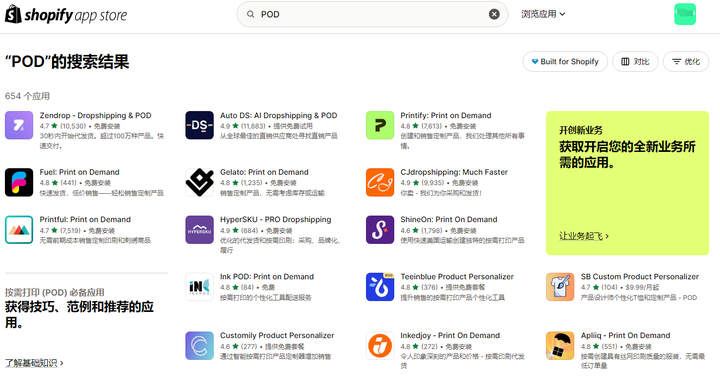Open the SB Custom Product Personalizer icon
The height and width of the screenshot is (380, 720).
pyautogui.click(x=560, y=287)
